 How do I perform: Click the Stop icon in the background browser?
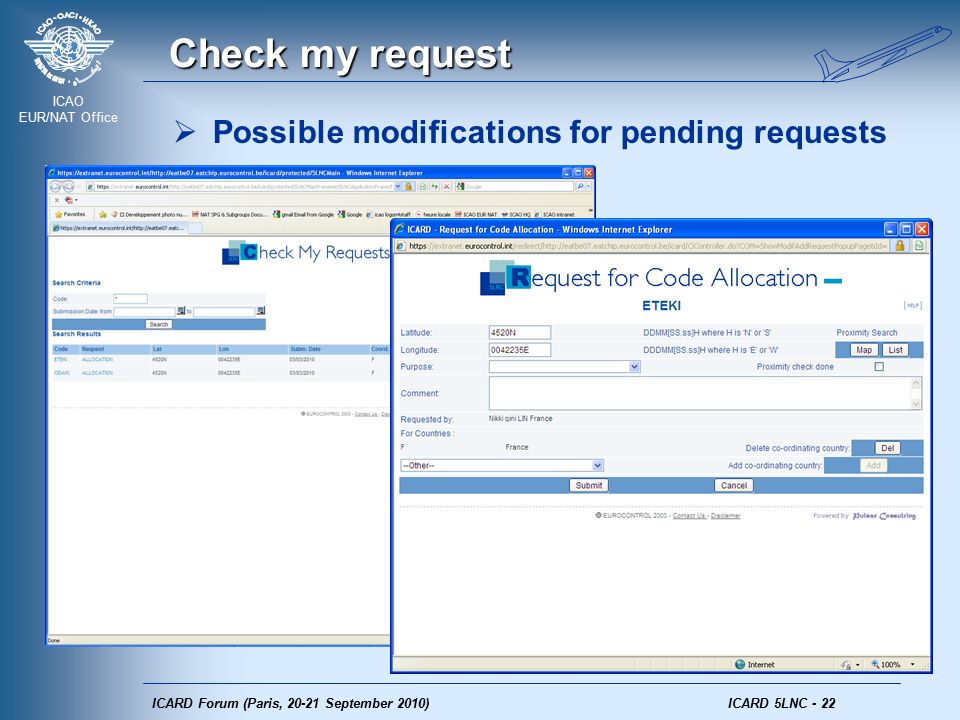(447, 186)
